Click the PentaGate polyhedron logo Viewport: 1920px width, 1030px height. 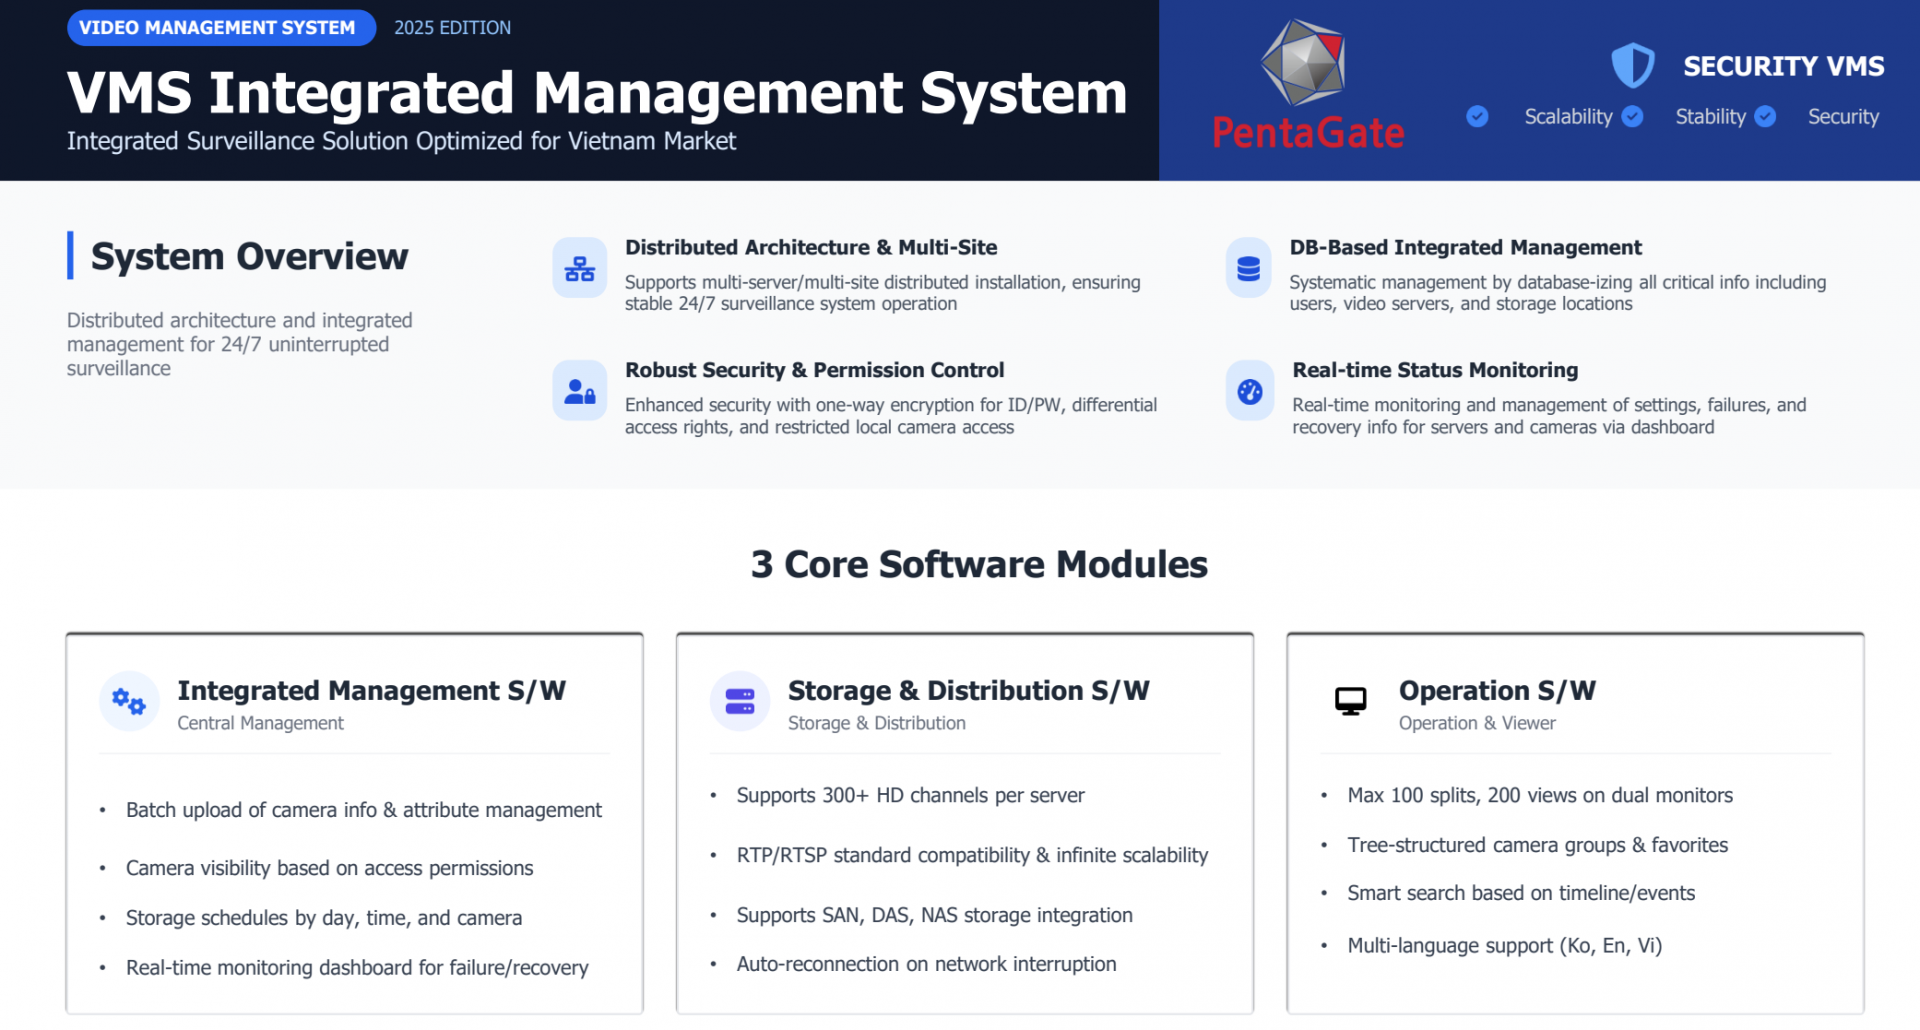pyautogui.click(x=1302, y=63)
